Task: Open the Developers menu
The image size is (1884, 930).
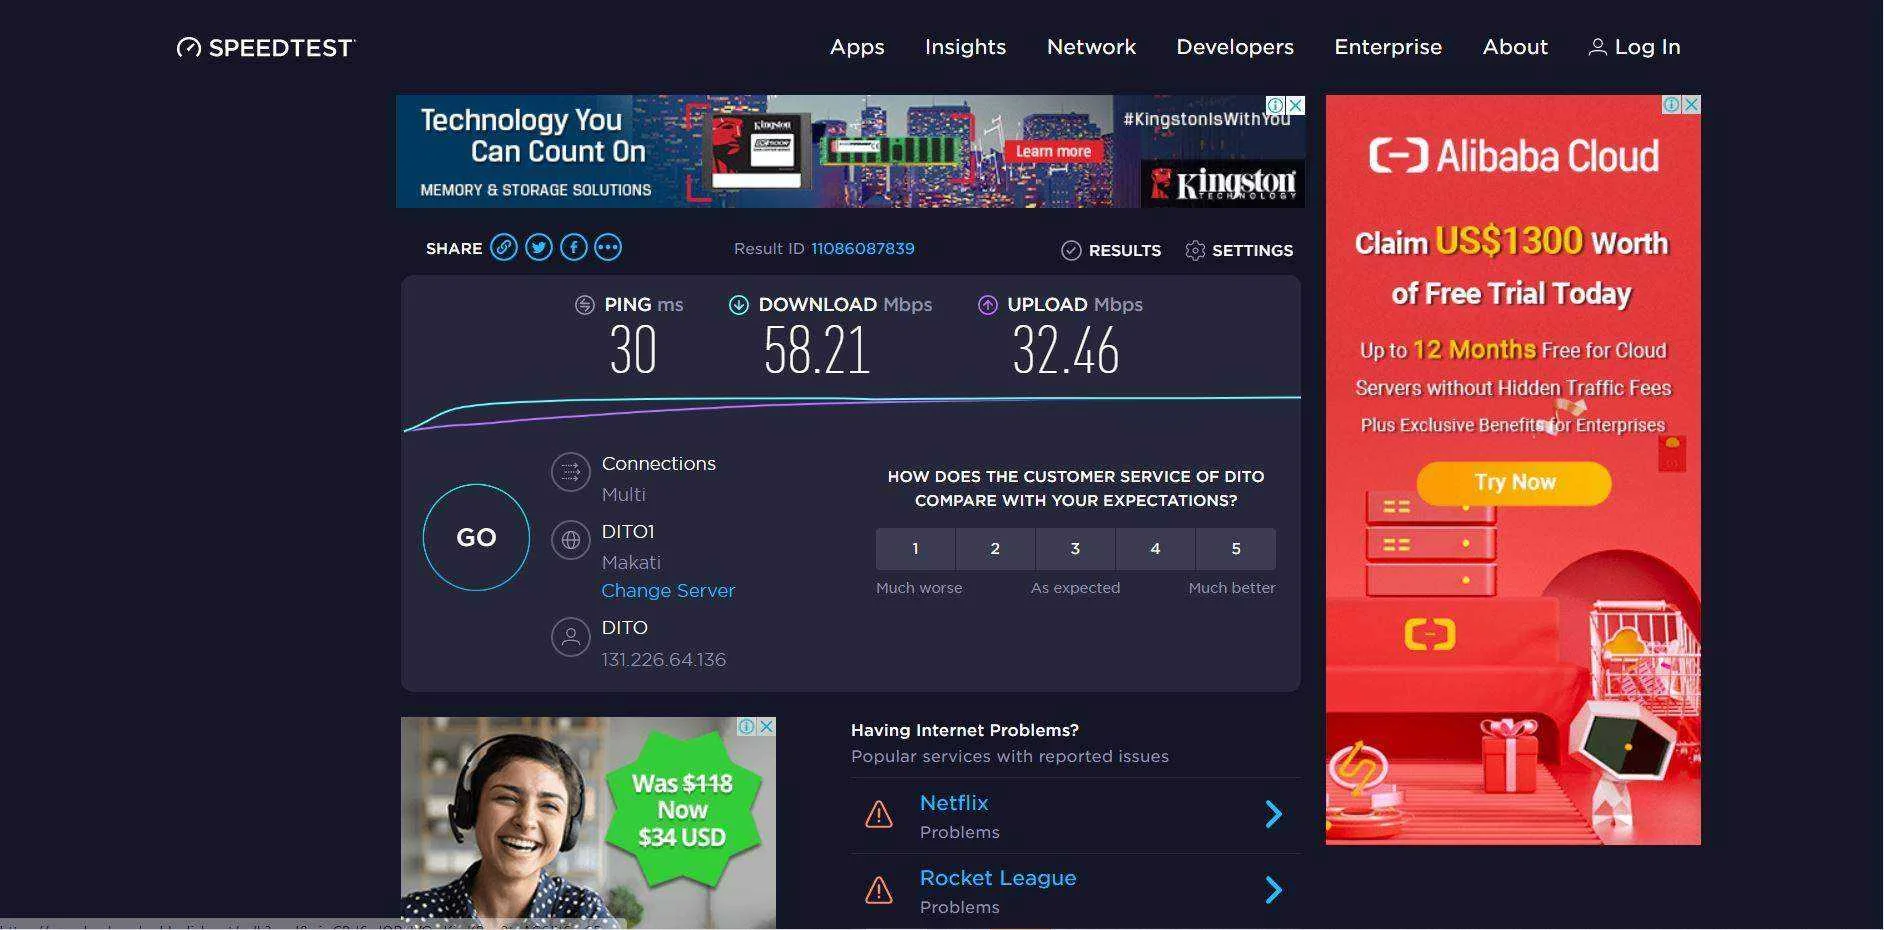Action: pos(1235,47)
